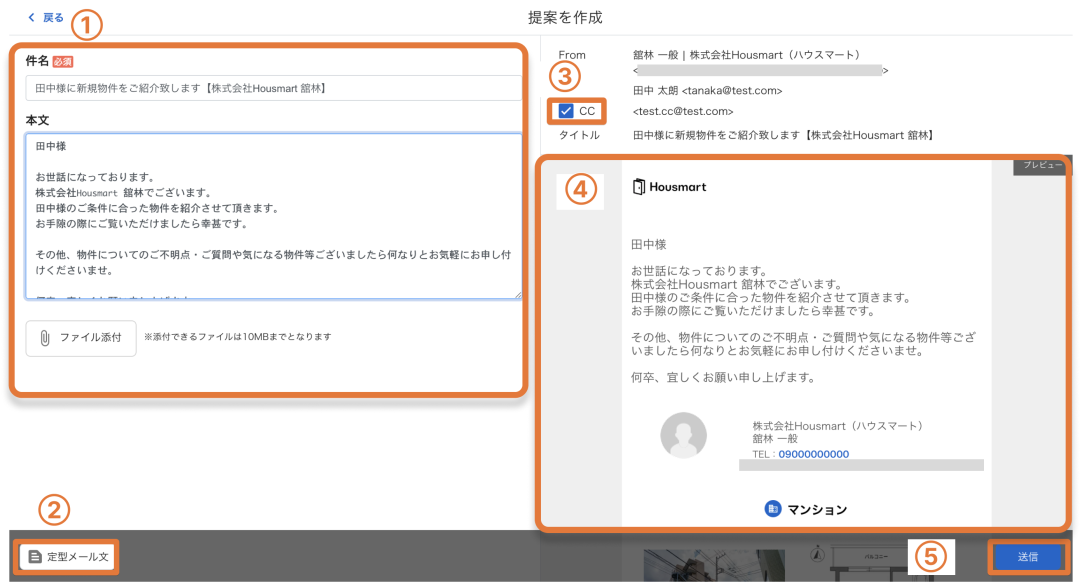Click the signature company name 株式会社Housmart（ハウスマート）
Image resolution: width=1080 pixels, height=582 pixels.
pyautogui.click(x=838, y=426)
